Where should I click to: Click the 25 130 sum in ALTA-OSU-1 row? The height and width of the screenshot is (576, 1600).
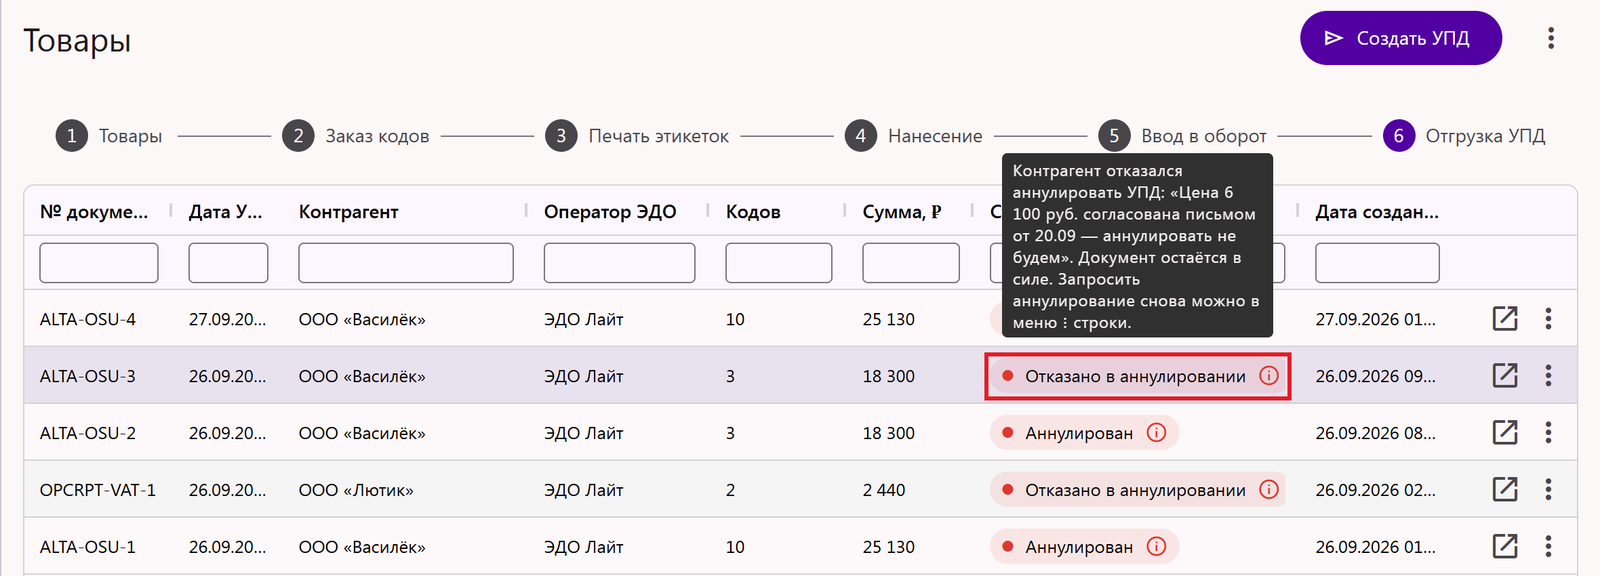tap(889, 547)
